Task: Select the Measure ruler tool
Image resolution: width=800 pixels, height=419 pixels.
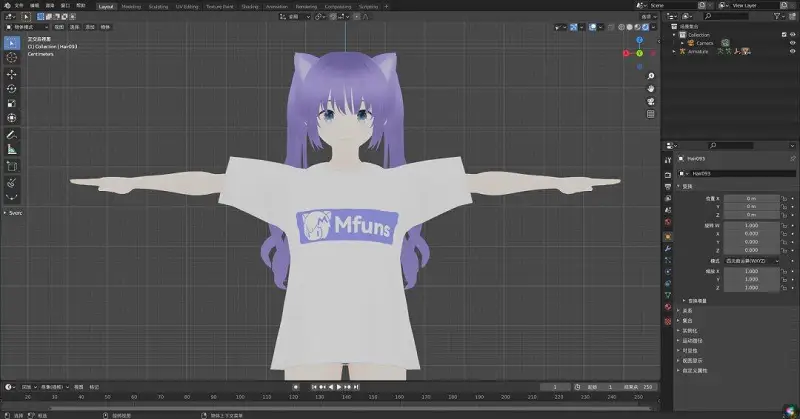Action: [x=12, y=150]
